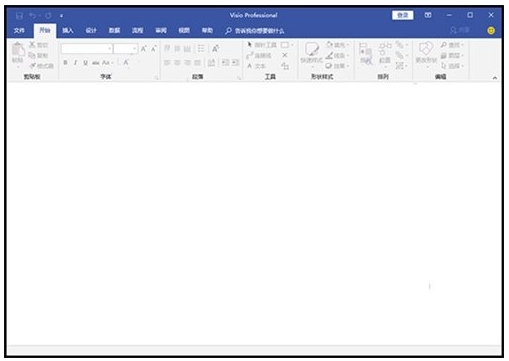Collapse the ribbon with the chevron
Viewport: 509px width, 361px height.
coord(495,78)
